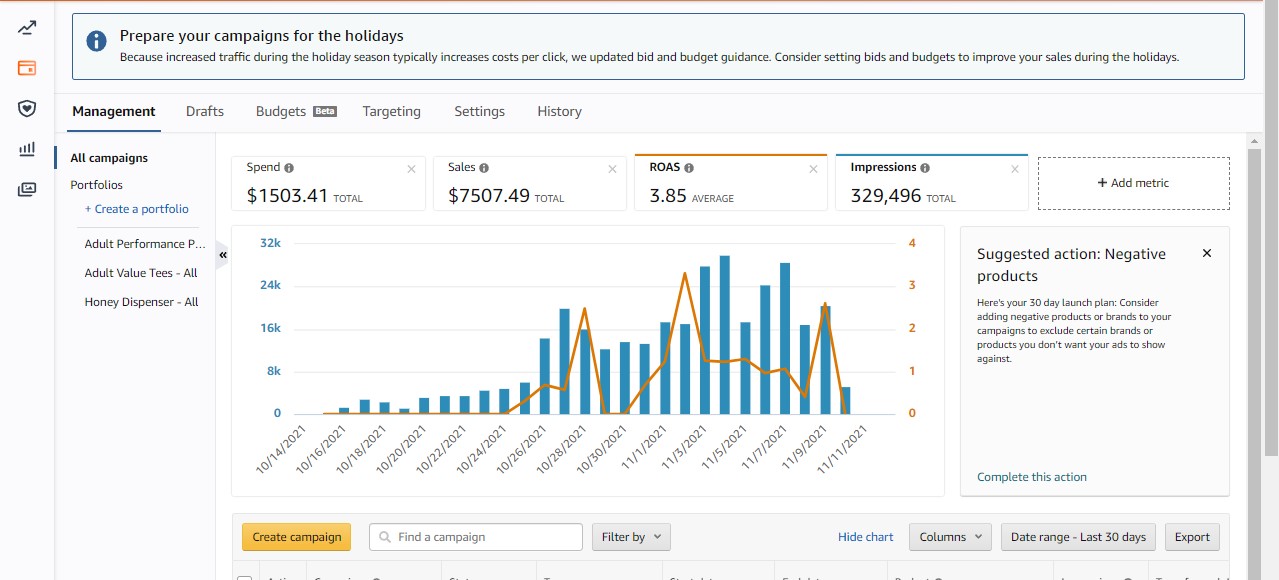
Task: Click the Export button
Action: pyautogui.click(x=1192, y=537)
